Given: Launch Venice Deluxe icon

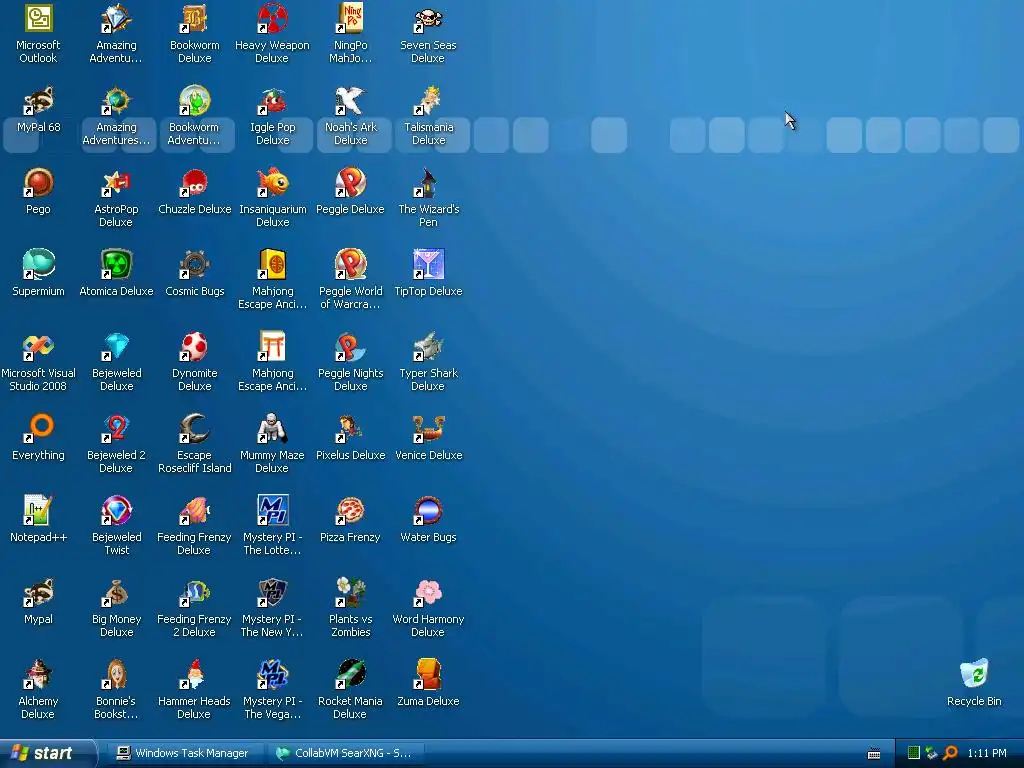Looking at the screenshot, I should [x=428, y=429].
